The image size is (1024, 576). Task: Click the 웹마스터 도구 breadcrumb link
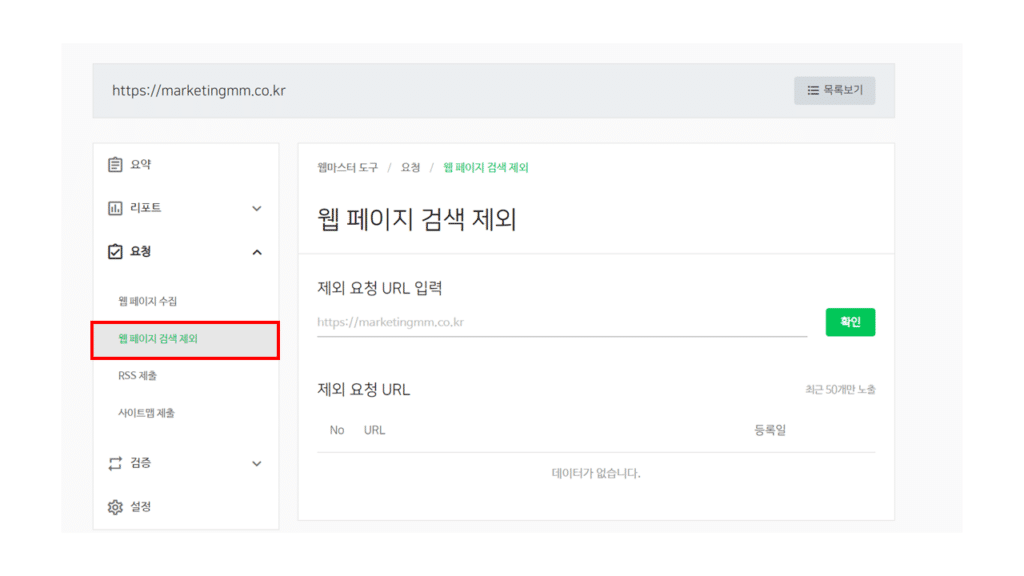347,168
